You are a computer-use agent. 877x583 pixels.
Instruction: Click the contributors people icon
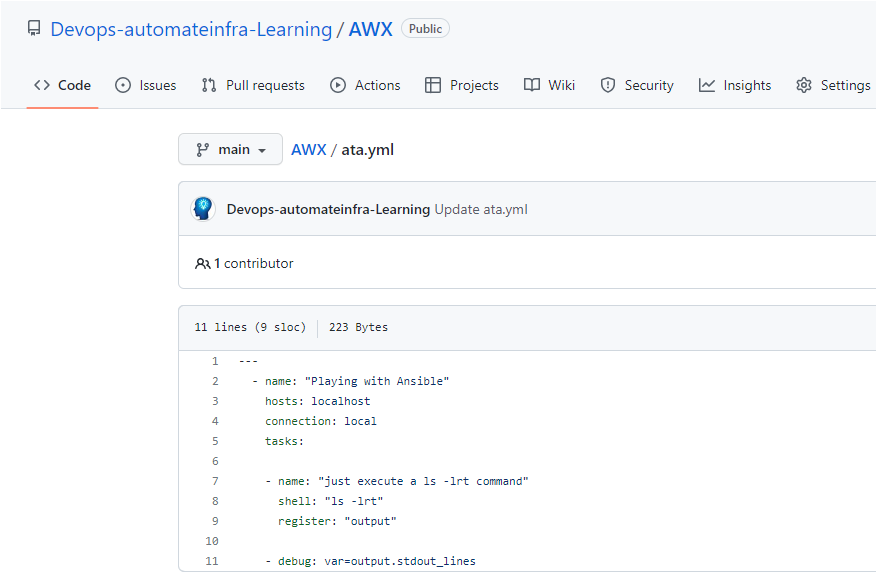tap(202, 264)
